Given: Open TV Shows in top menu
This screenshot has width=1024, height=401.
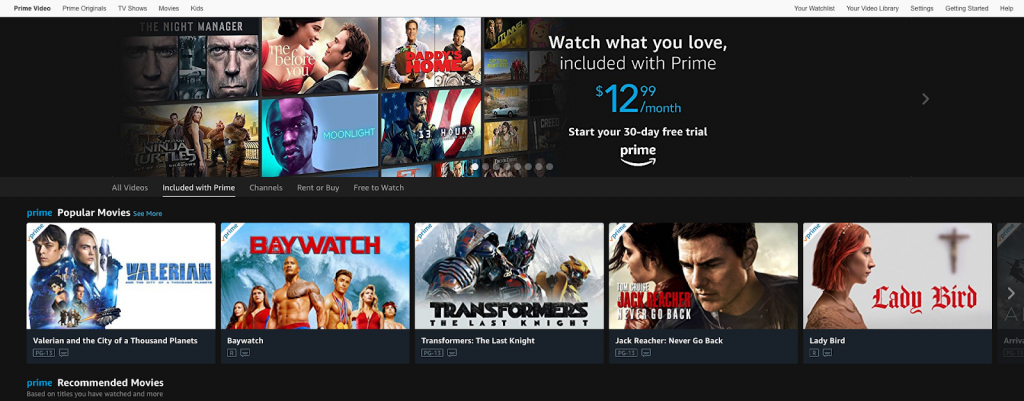Looking at the screenshot, I should [131, 8].
